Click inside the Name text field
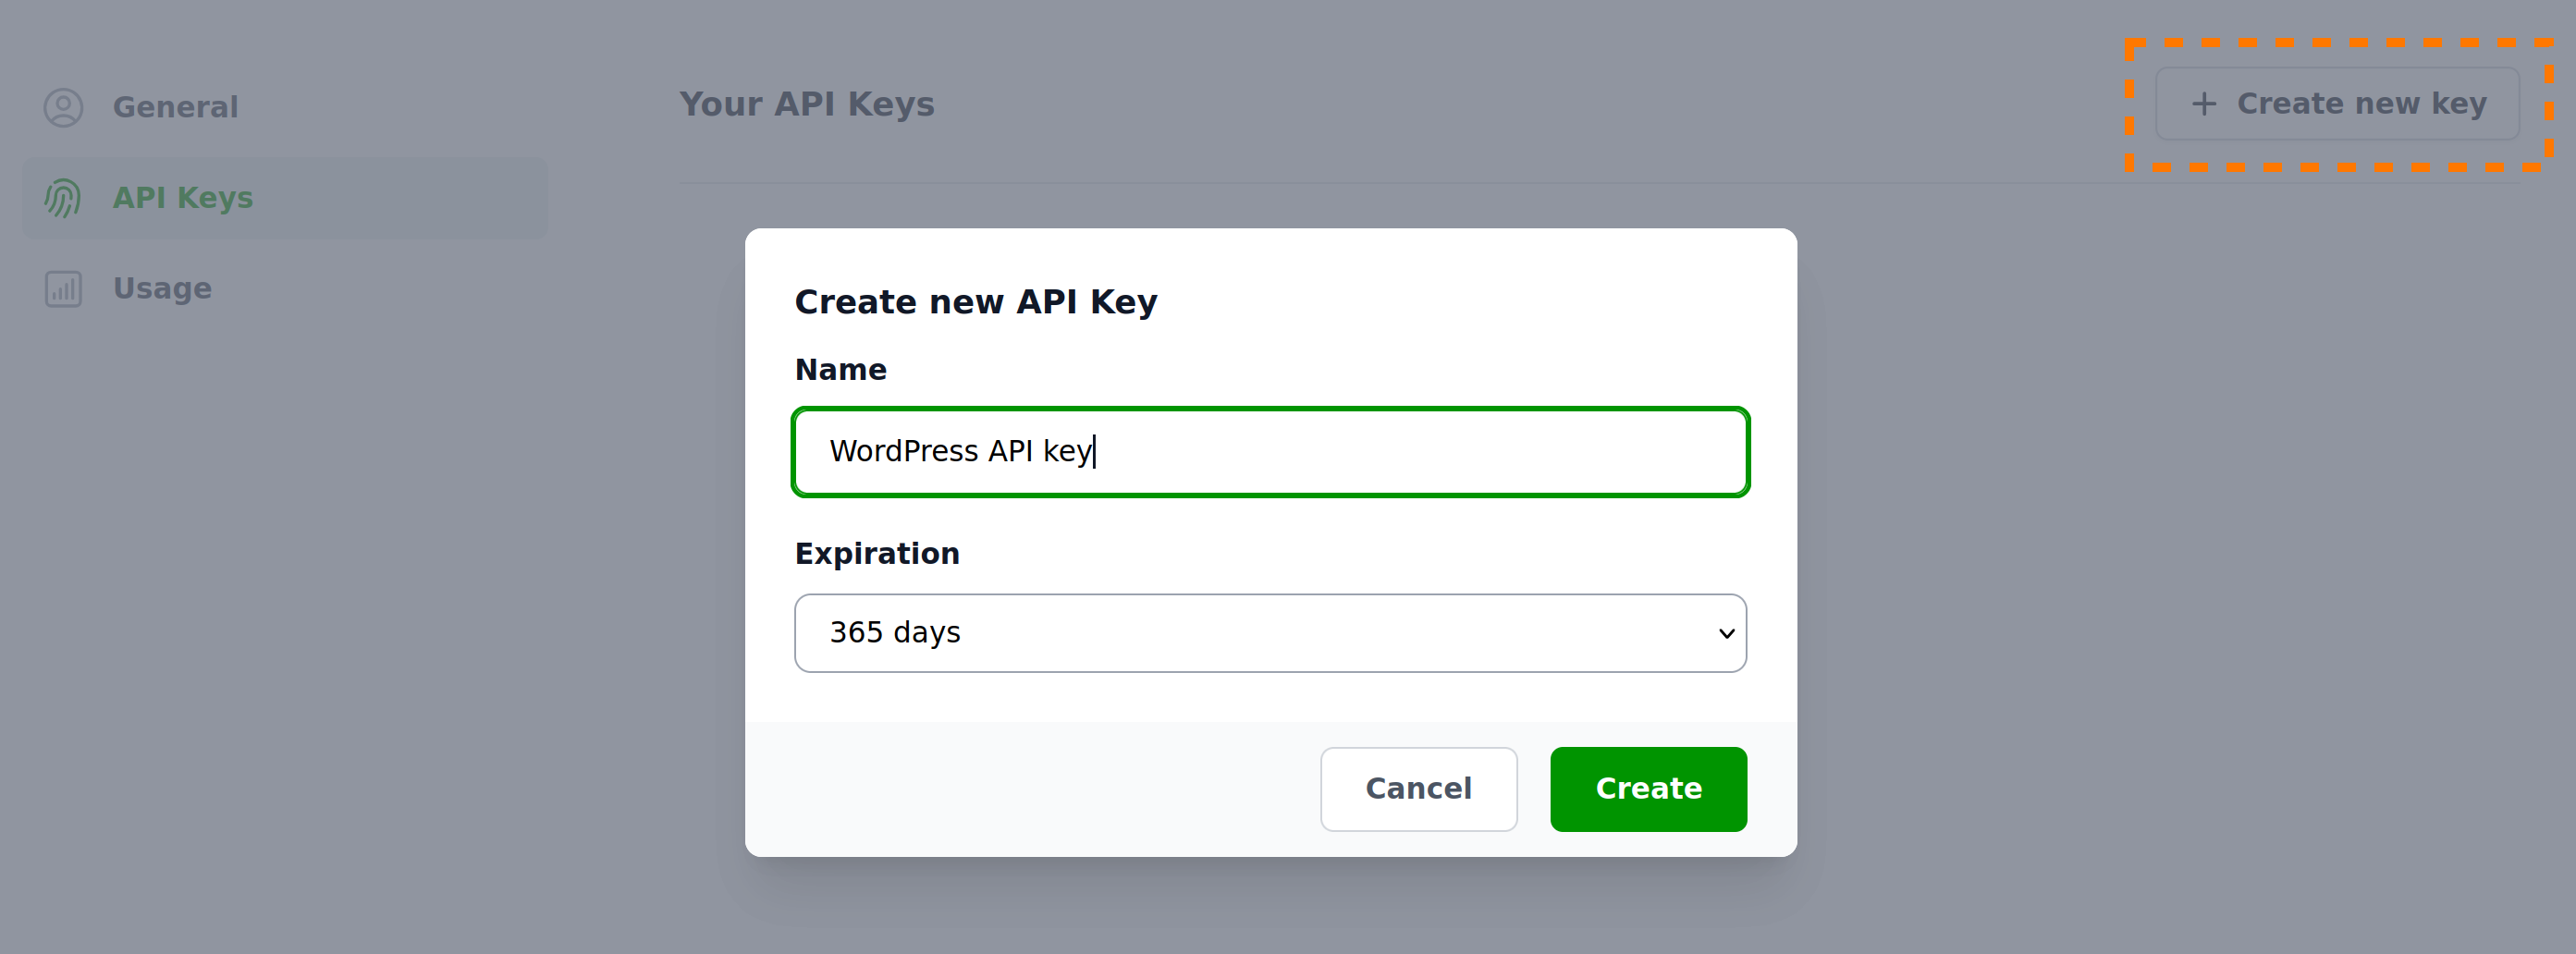The height and width of the screenshot is (954, 2576). 1270,452
